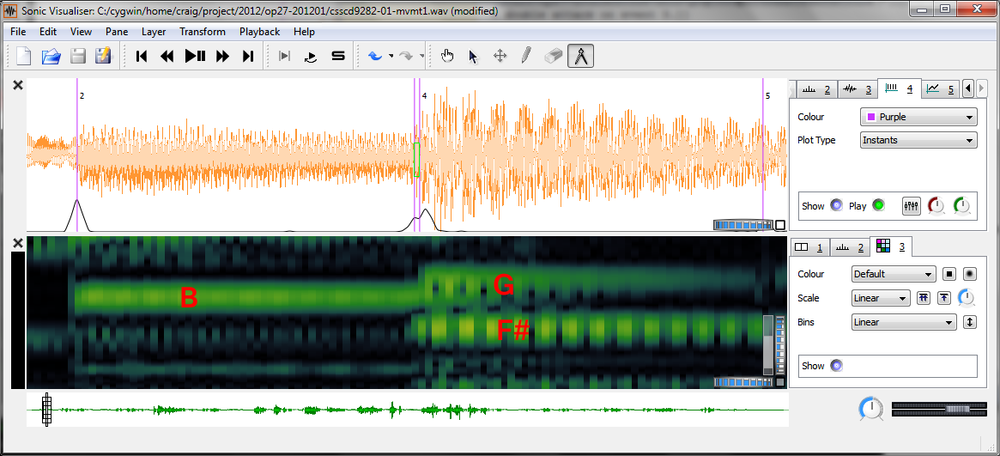
Task: Close the waveform pane with X button
Action: (x=17, y=85)
